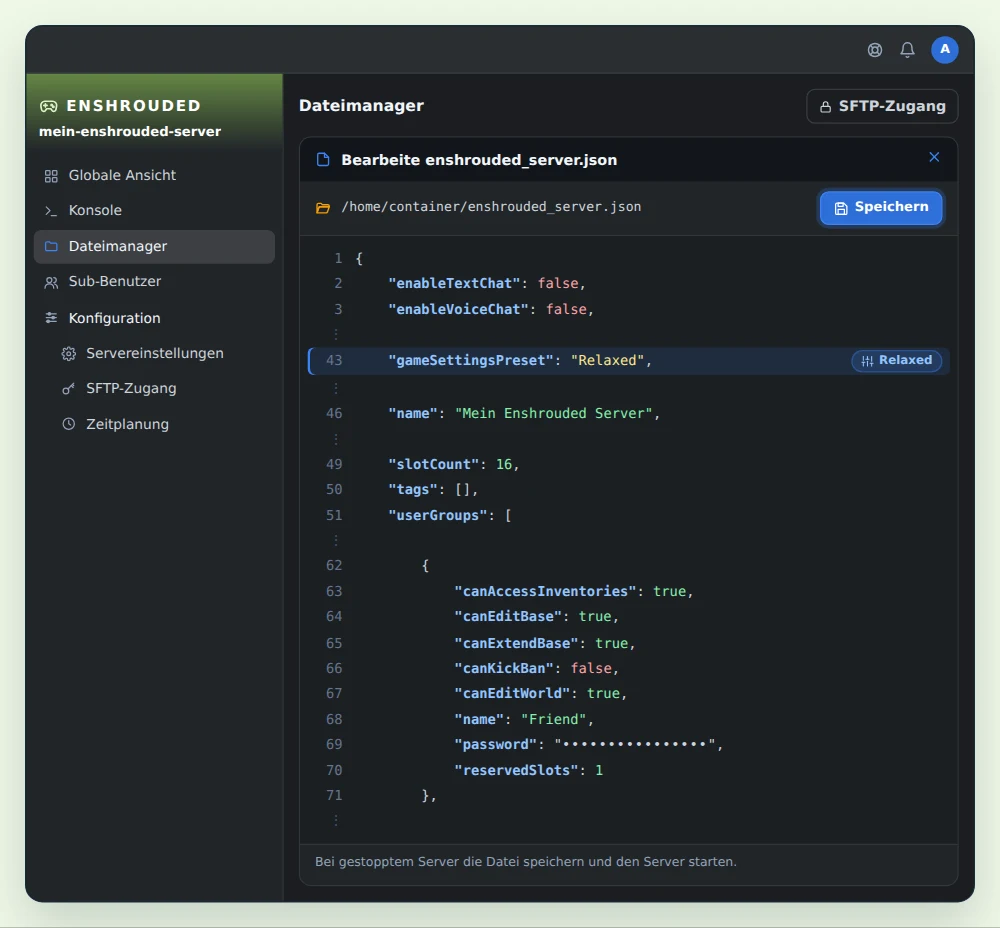Expand hidden lines after line 43
Viewport: 1000px width, 928px height.
[335, 388]
